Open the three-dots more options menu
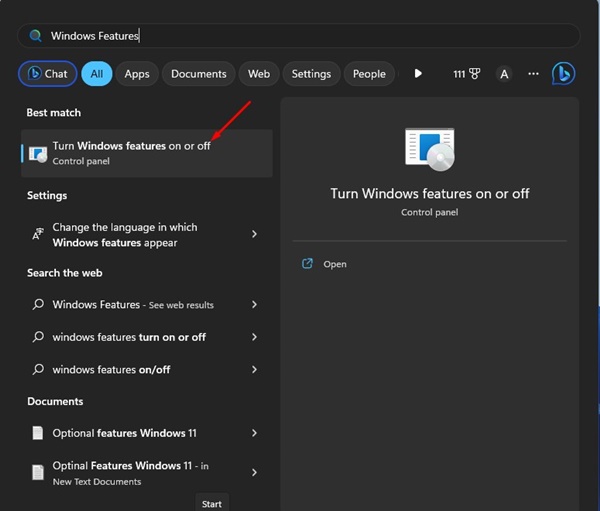Viewport: 600px width, 511px height. click(x=533, y=74)
